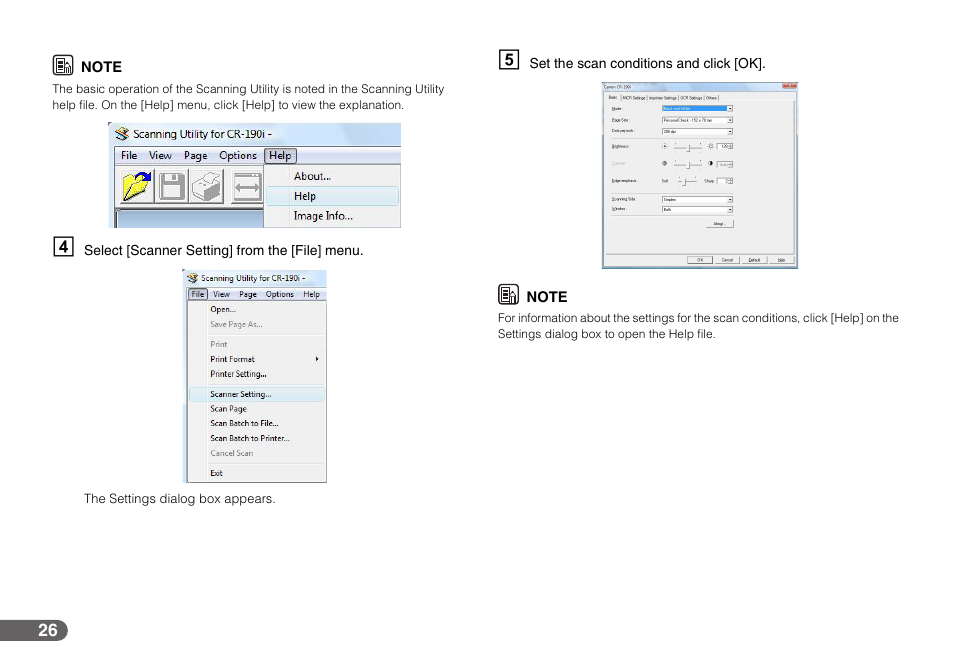Click the Brightness value spinner field
954x672 pixels.
(x=725, y=147)
